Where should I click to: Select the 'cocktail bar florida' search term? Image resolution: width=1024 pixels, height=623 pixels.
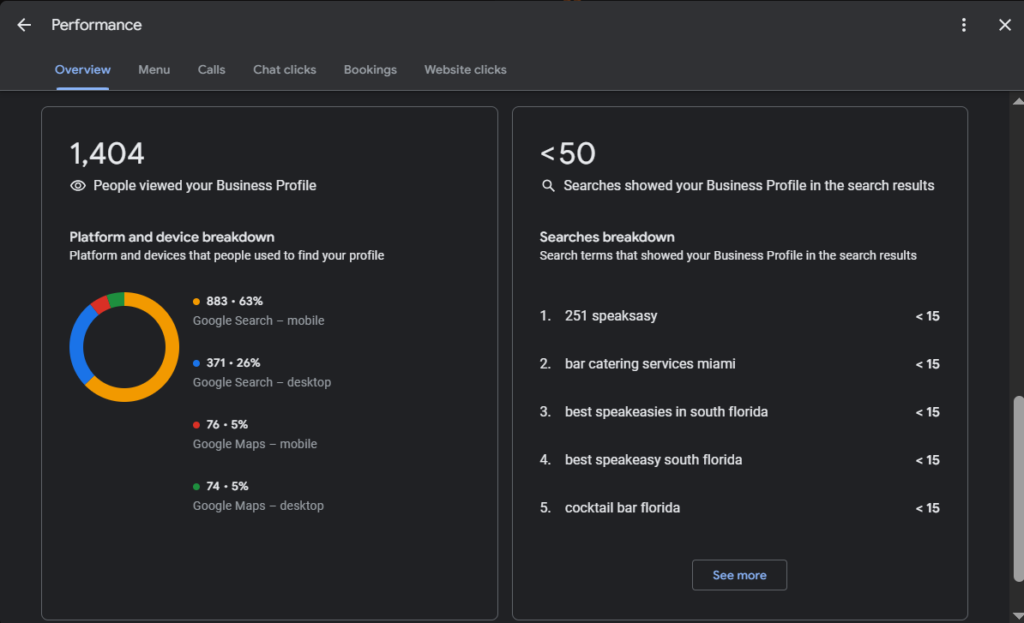click(x=622, y=508)
